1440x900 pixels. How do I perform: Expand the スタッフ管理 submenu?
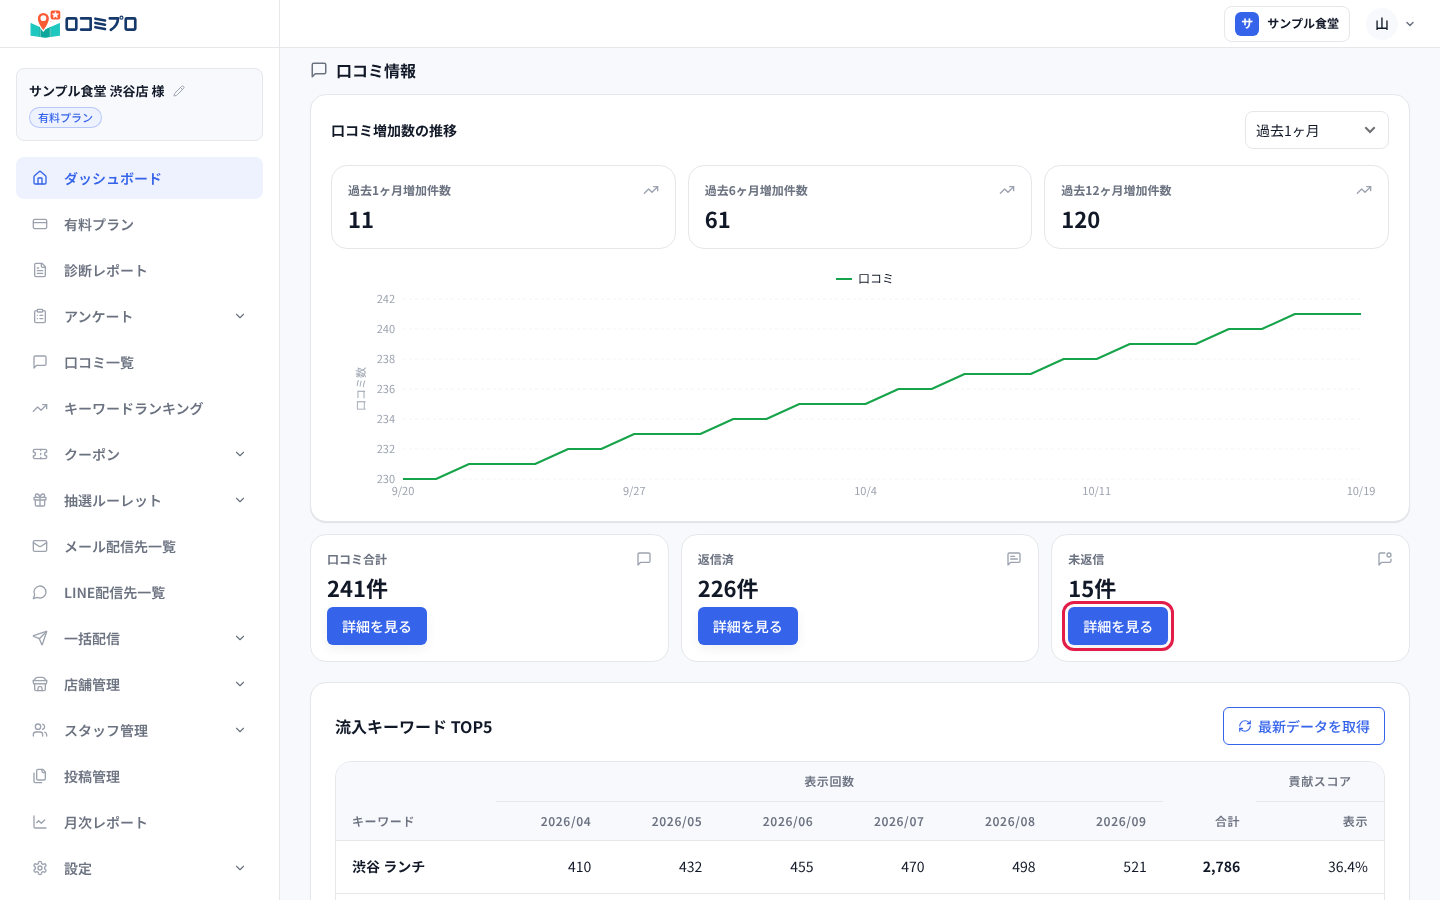(x=240, y=730)
